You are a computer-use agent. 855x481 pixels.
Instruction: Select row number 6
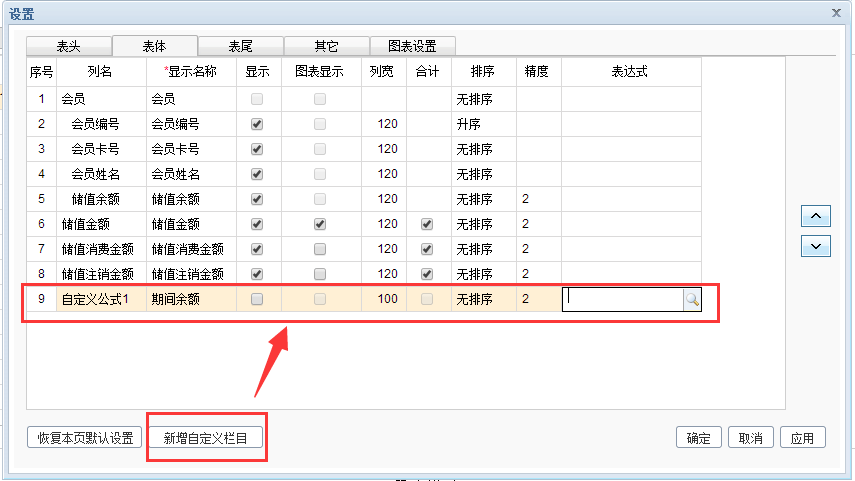pos(41,224)
